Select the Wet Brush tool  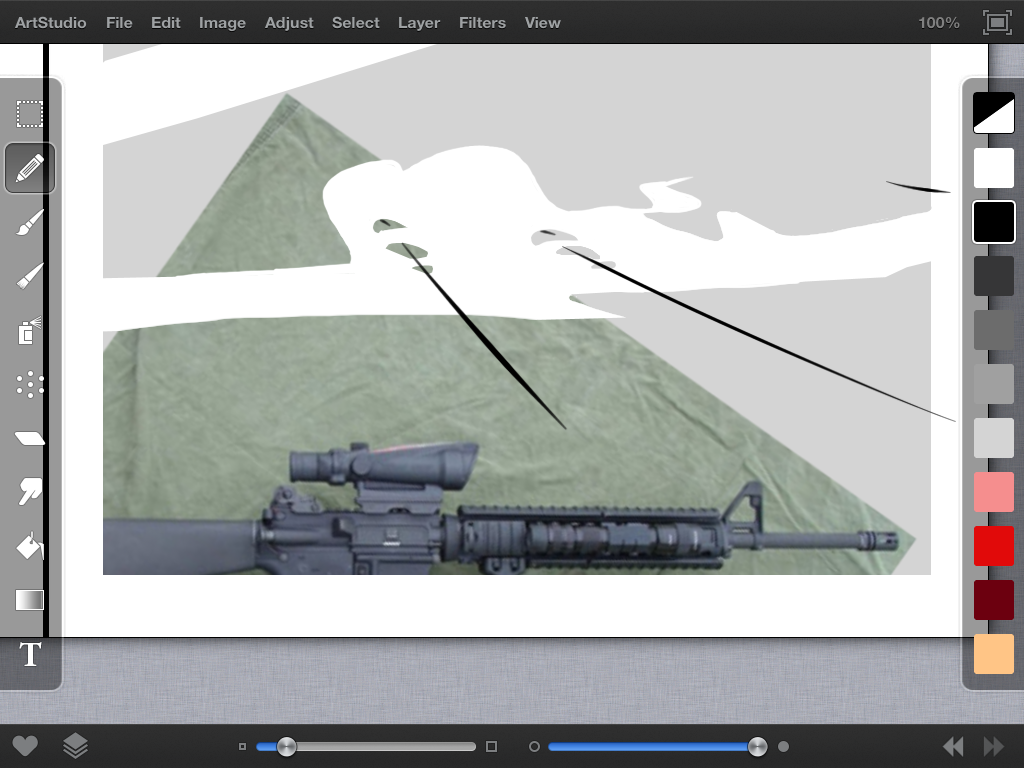(29, 276)
